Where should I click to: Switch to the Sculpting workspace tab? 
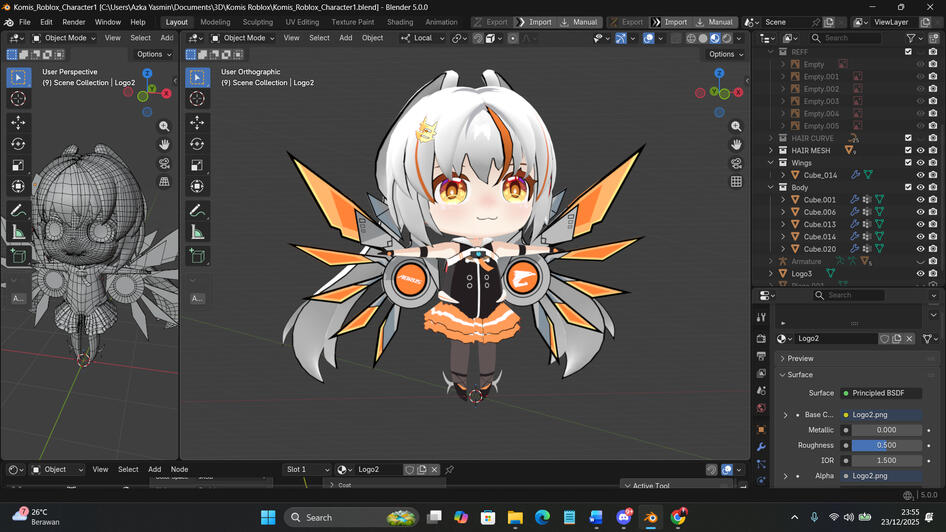point(258,22)
